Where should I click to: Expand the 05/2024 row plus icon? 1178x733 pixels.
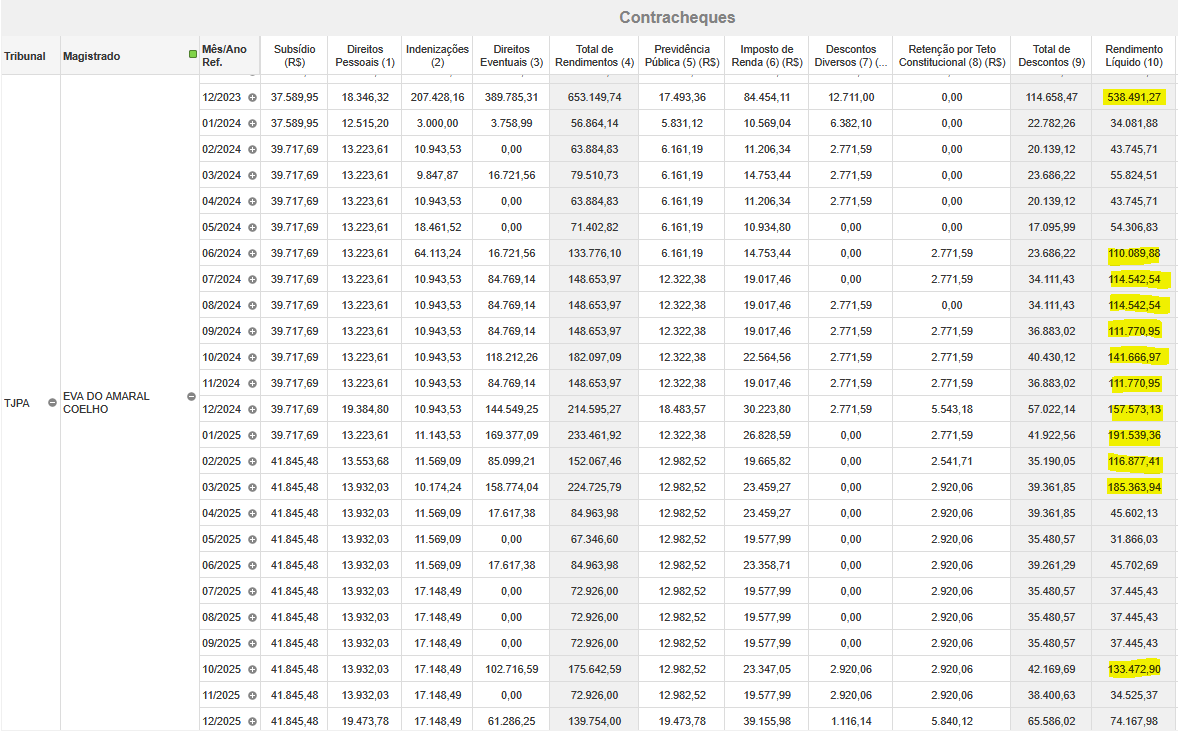pos(252,228)
